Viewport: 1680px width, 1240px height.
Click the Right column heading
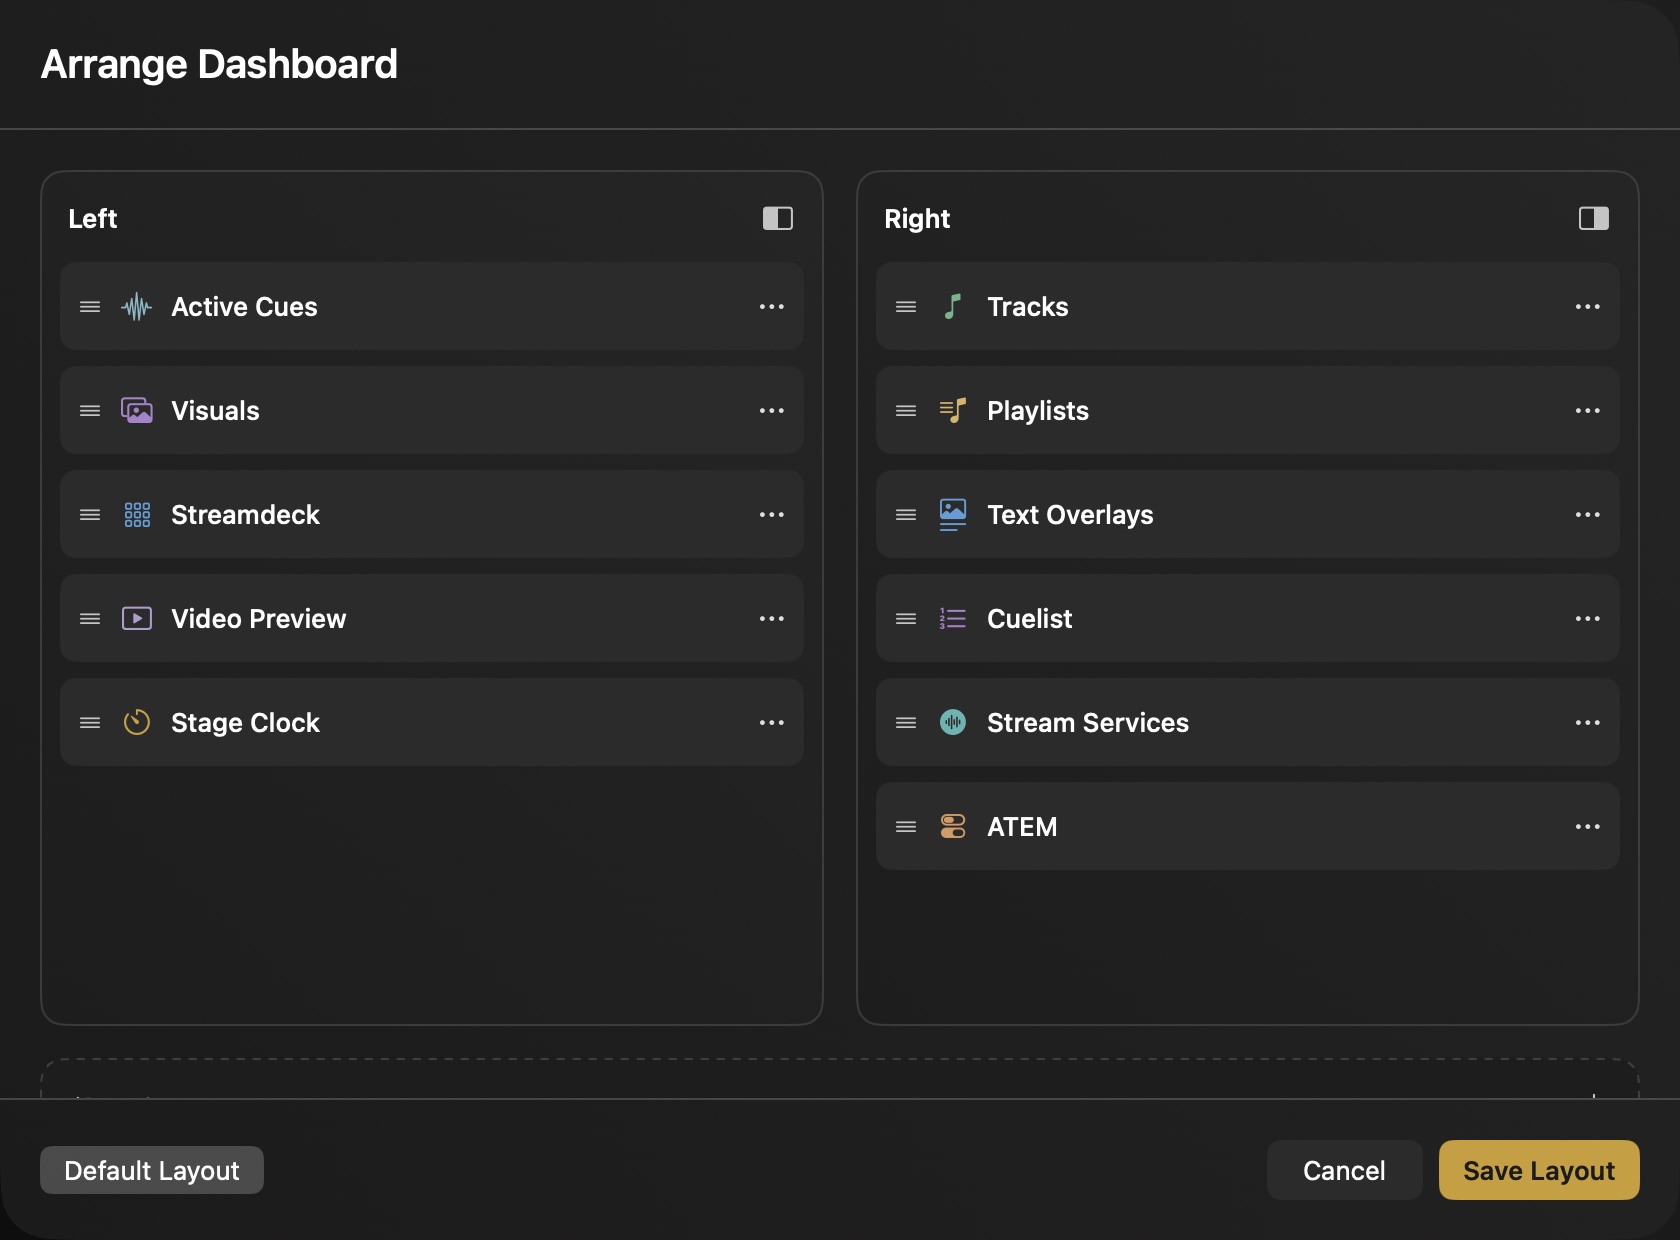(917, 219)
